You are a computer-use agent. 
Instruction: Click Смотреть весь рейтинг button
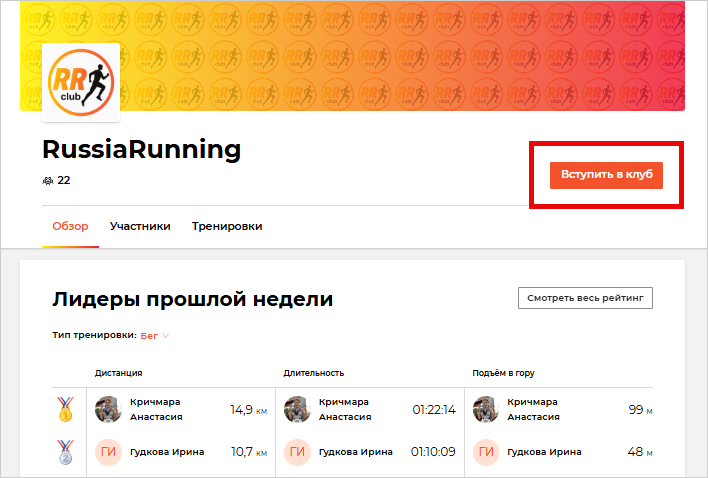coord(585,298)
